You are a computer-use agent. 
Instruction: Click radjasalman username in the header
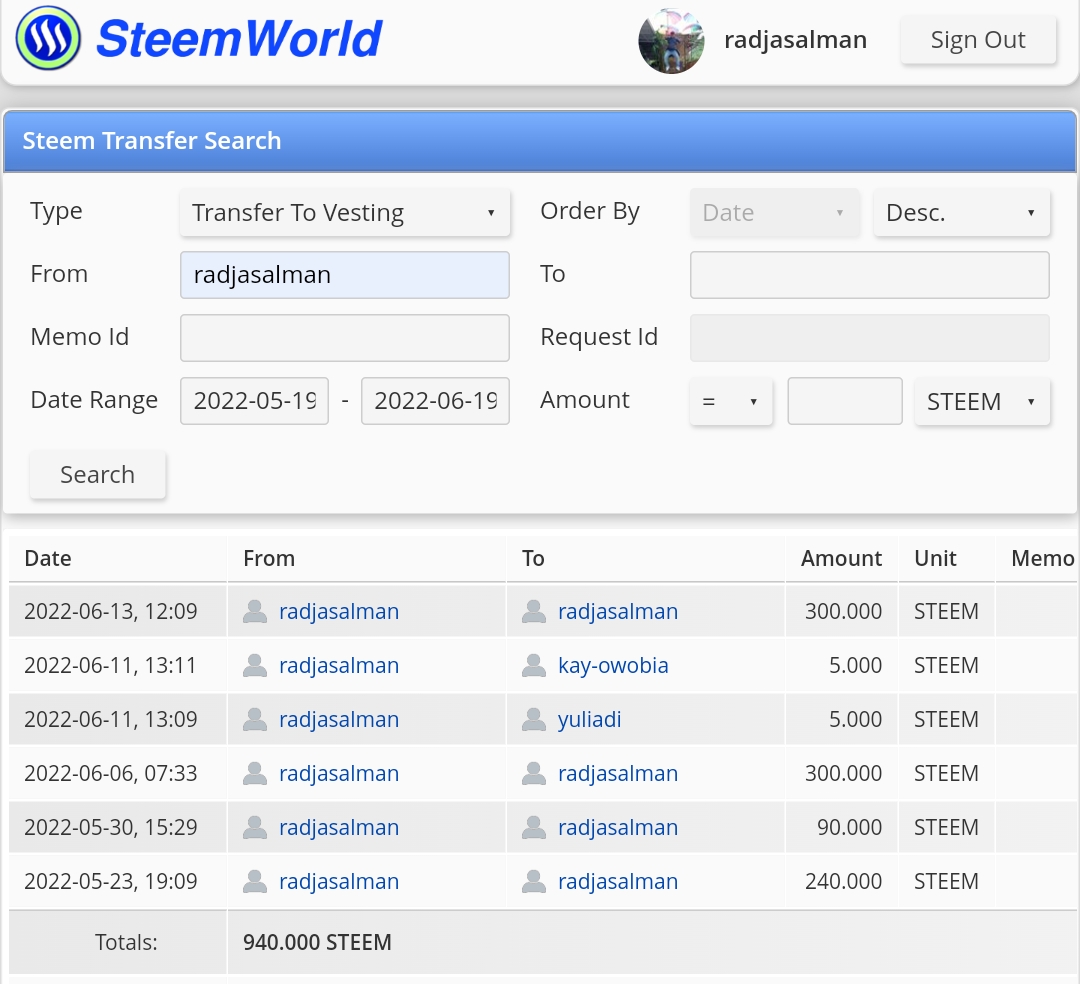796,40
